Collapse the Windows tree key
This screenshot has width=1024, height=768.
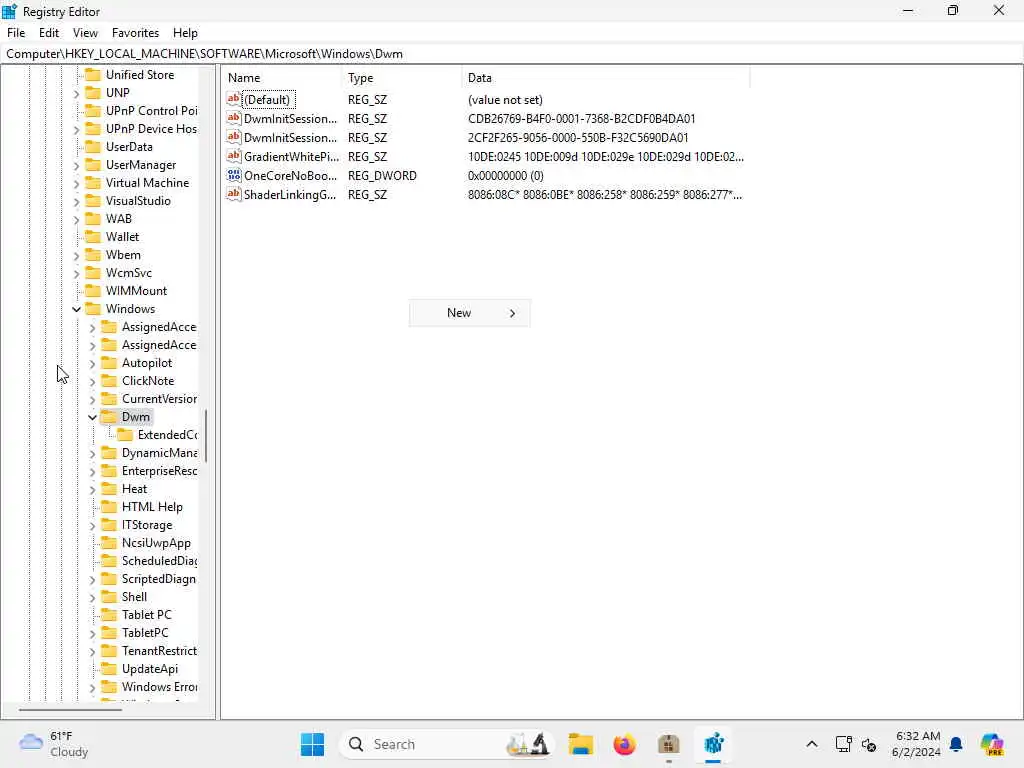point(76,309)
